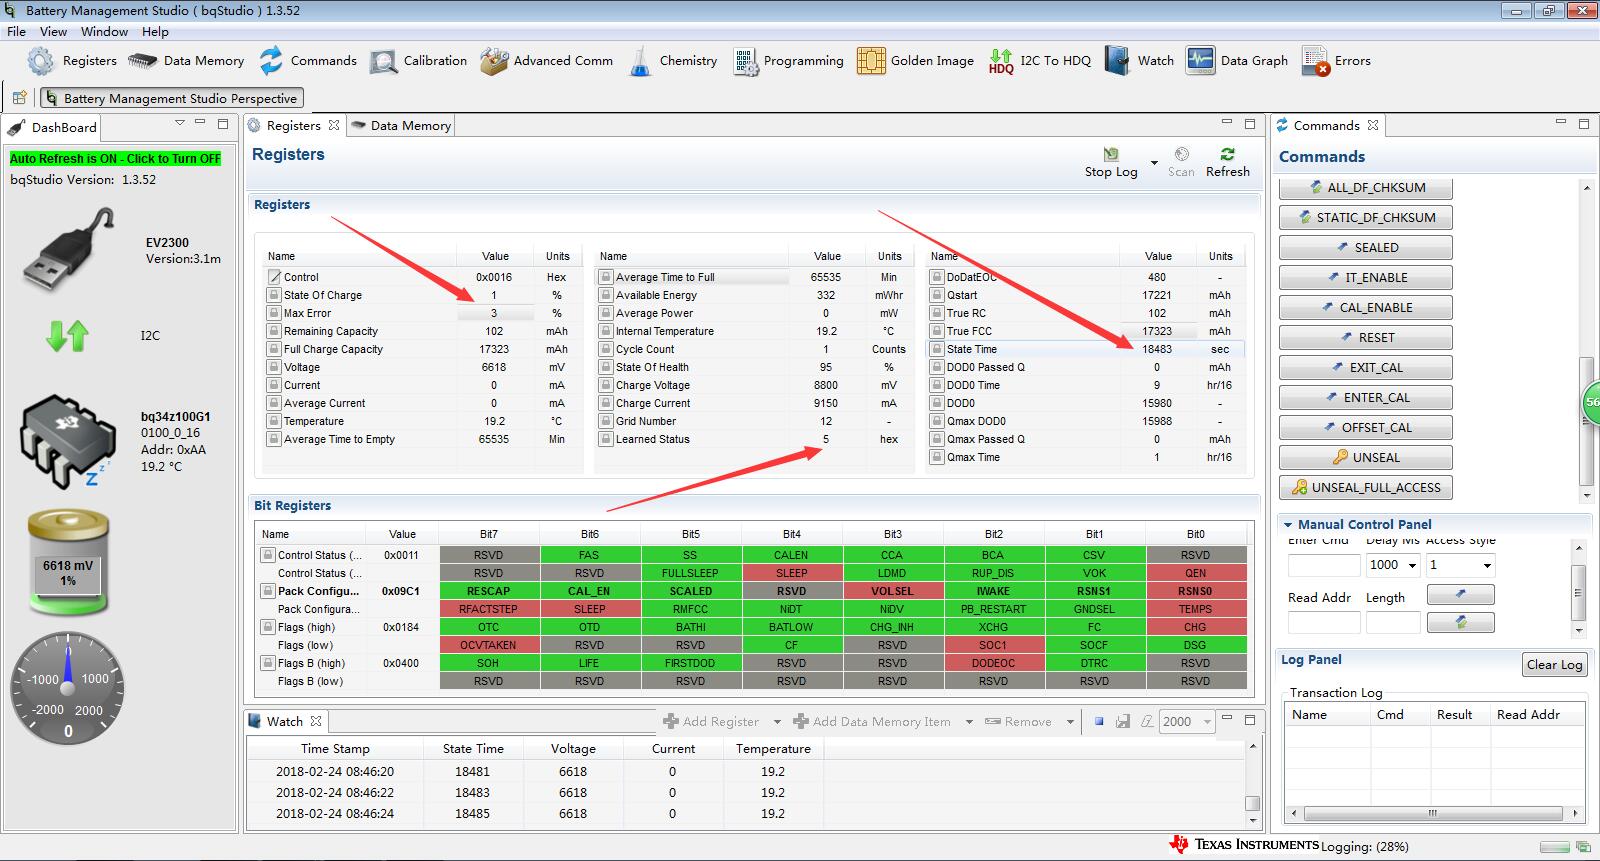Close the Registers tab with its X

click(334, 125)
